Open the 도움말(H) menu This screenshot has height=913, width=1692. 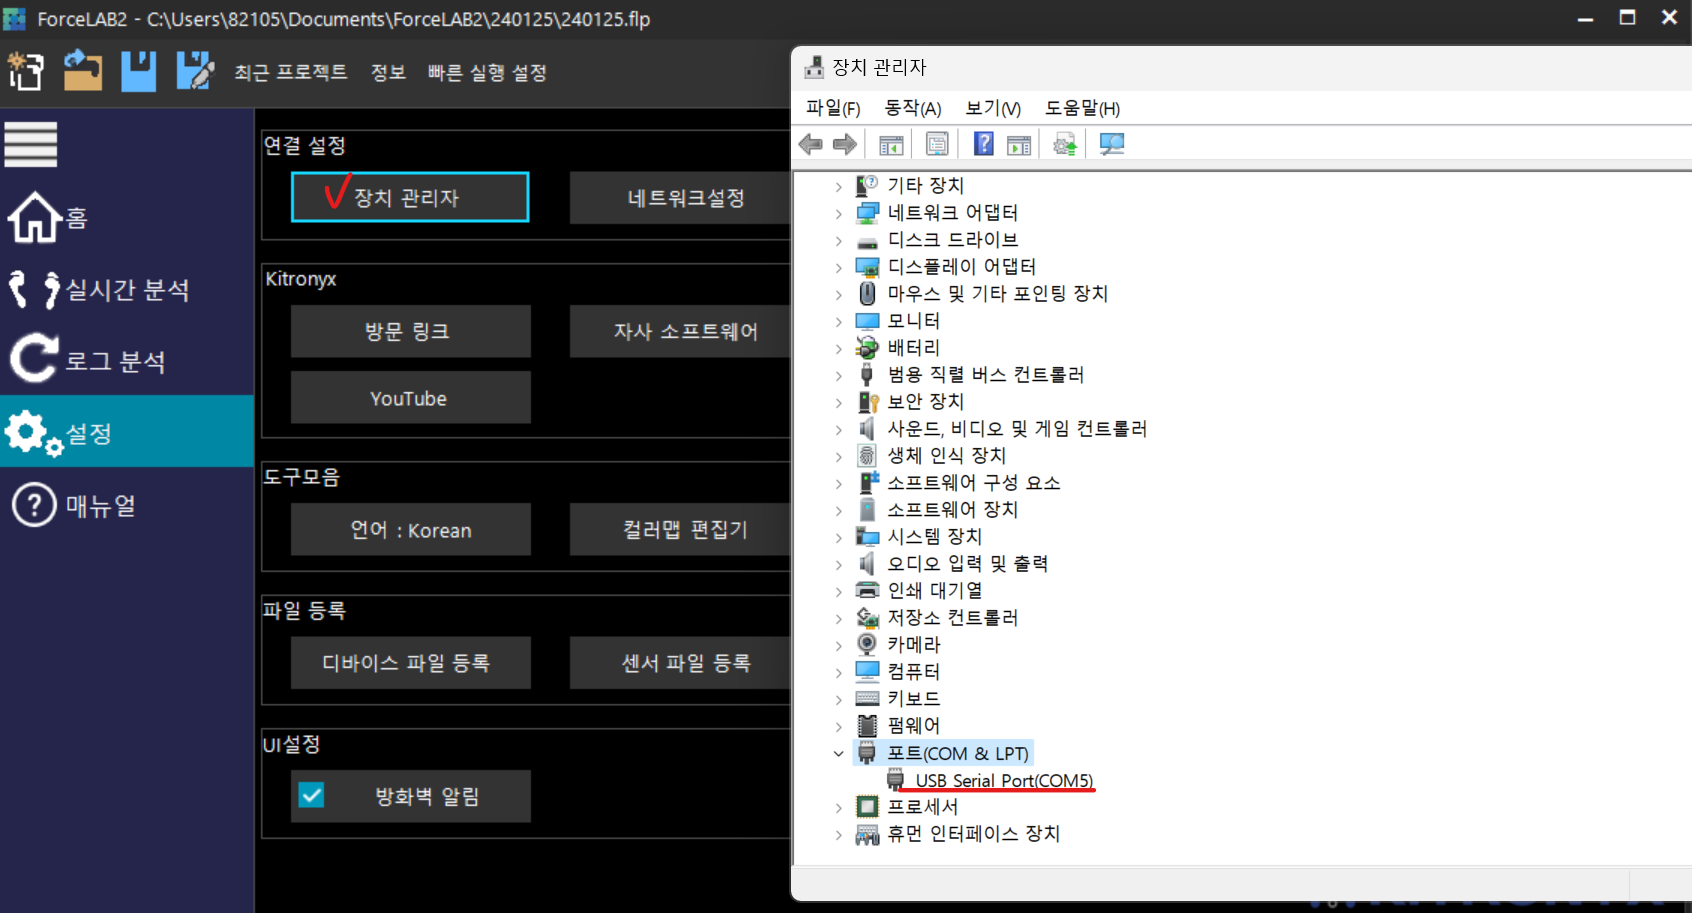coord(1082,108)
